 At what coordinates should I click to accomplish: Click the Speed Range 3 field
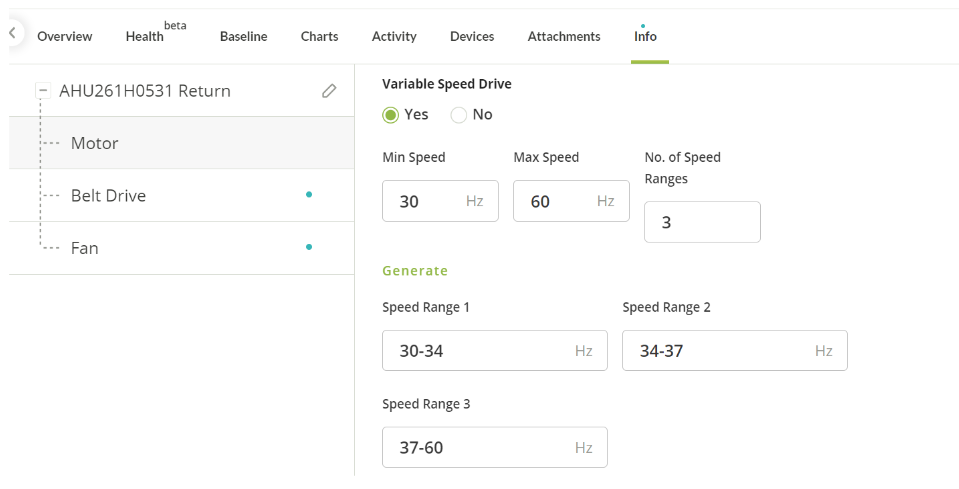coord(495,447)
